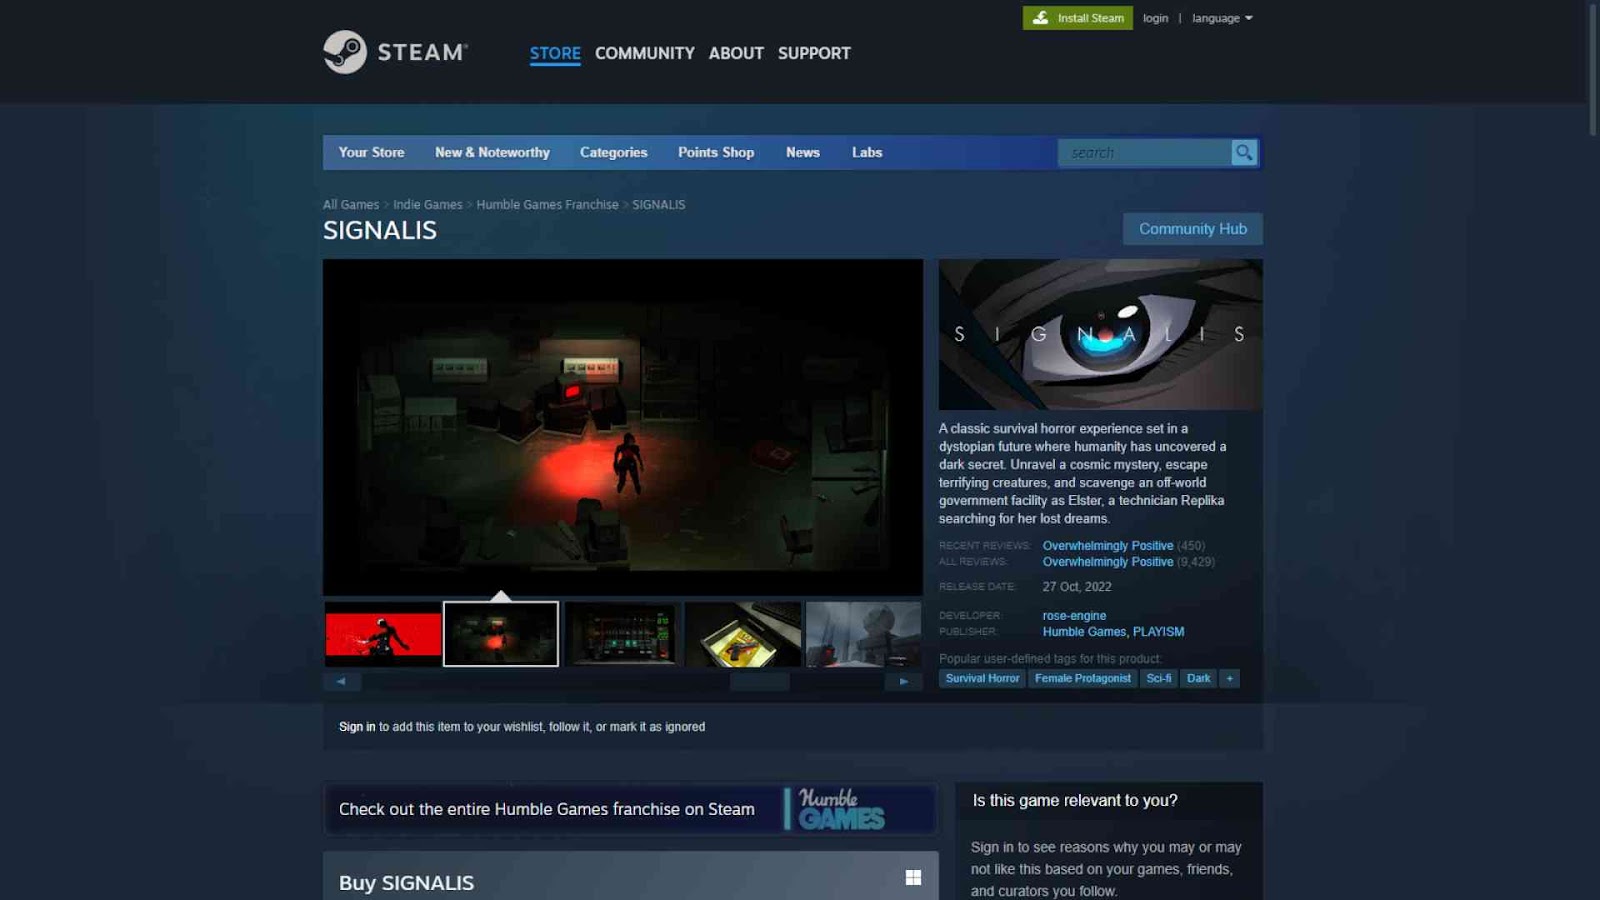Click the SIGNALIS page title
This screenshot has width=1600, height=900.
(x=380, y=230)
